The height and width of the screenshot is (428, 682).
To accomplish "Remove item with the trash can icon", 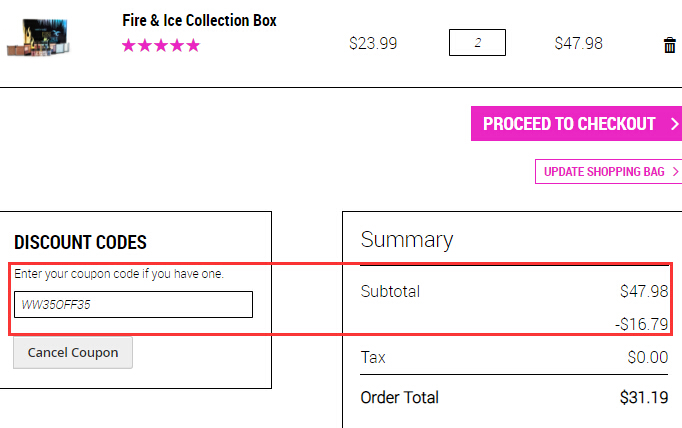I will 669,45.
